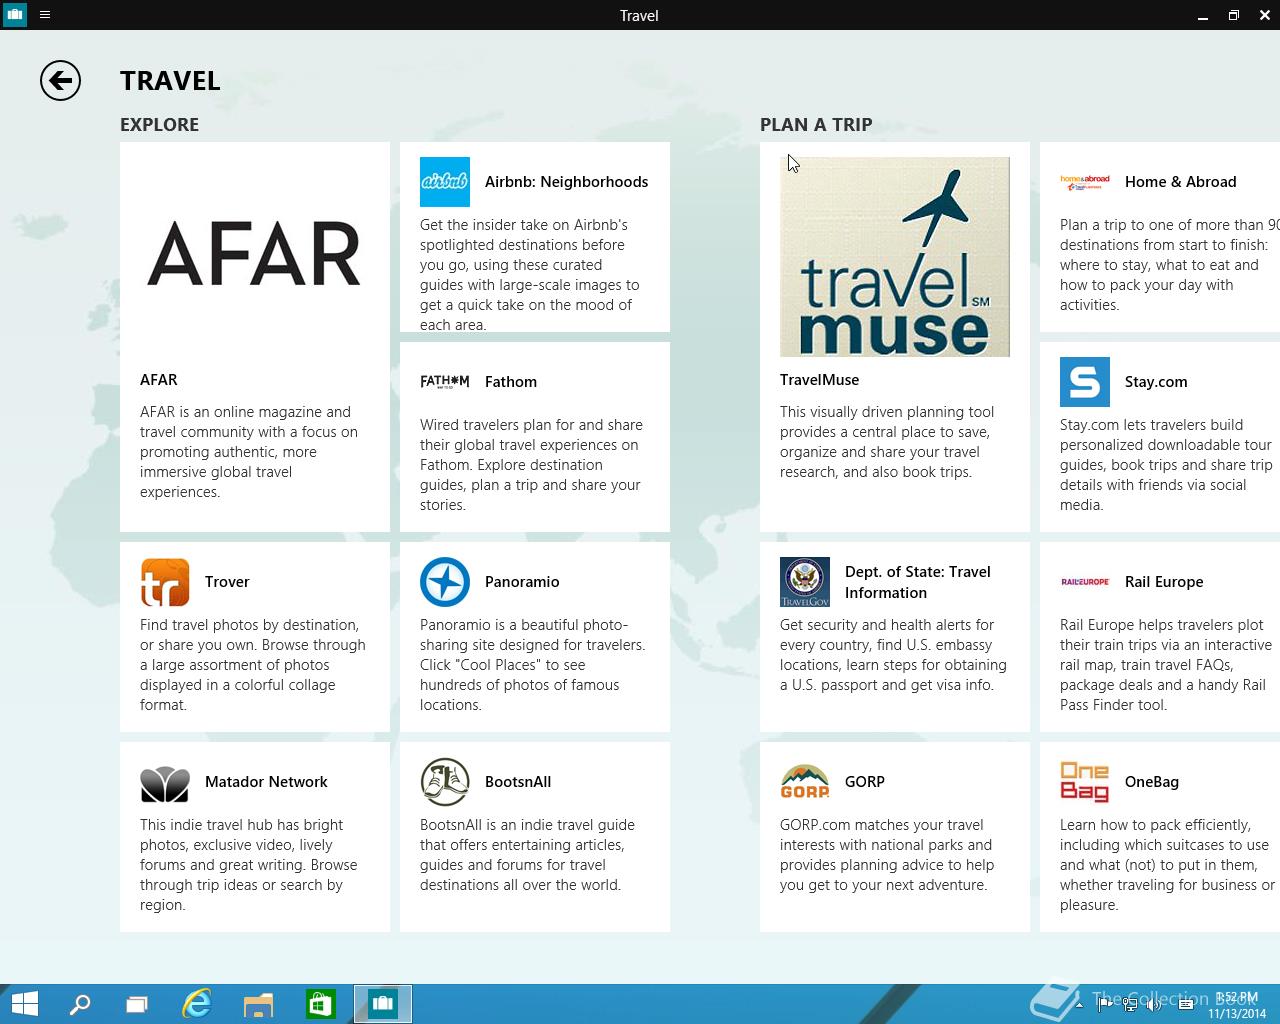
Task: Click the Rail Europe train trips description
Action: click(1166, 665)
